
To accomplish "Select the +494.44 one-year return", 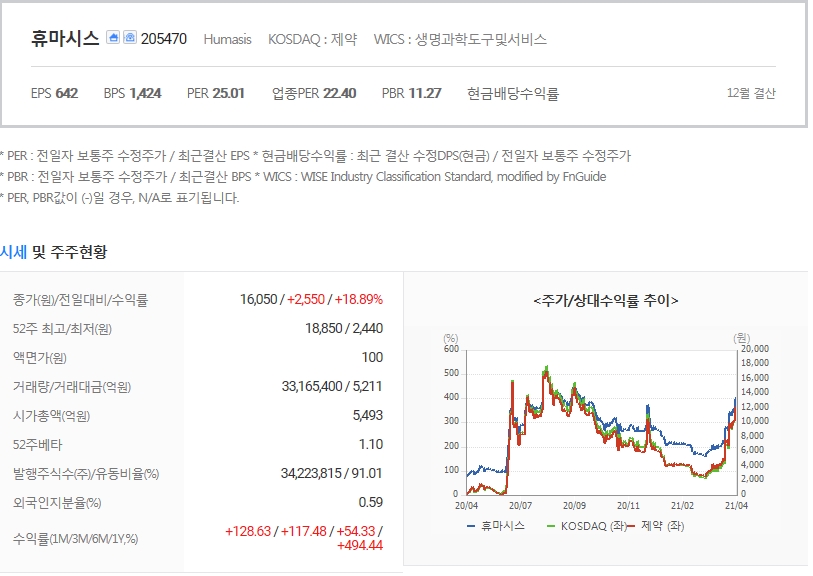I will (360, 545).
